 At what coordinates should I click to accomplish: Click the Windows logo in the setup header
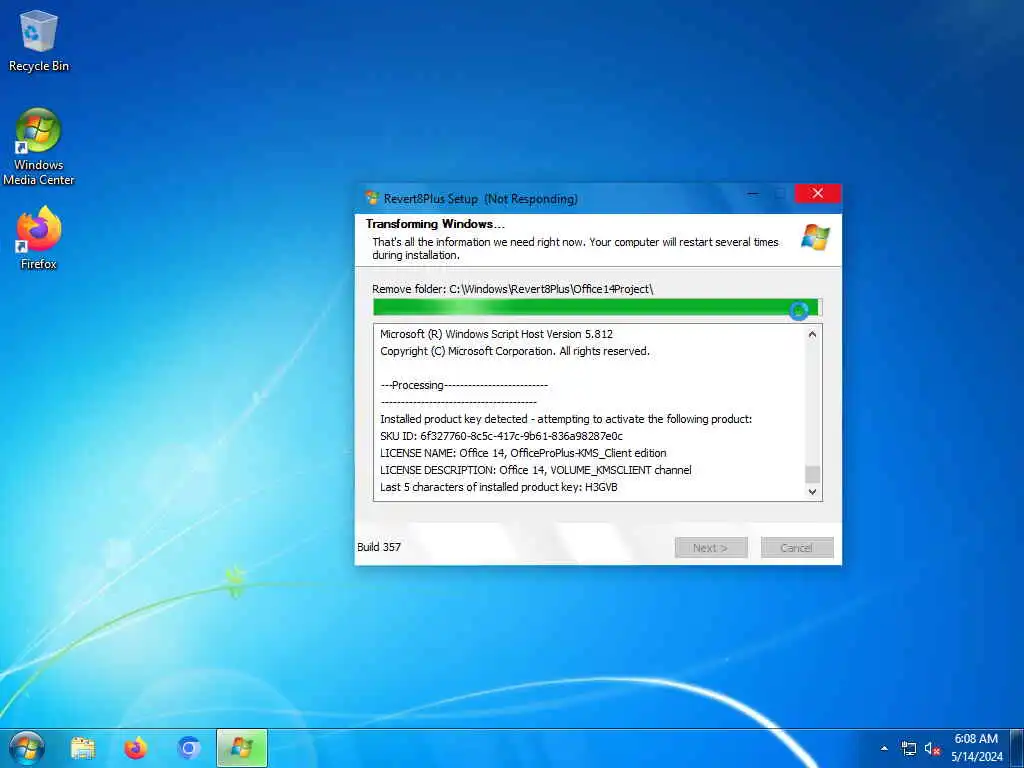coord(815,237)
